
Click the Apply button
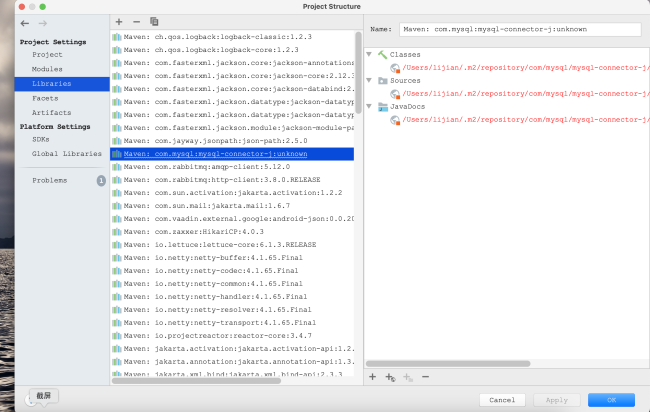pyautogui.click(x=556, y=400)
